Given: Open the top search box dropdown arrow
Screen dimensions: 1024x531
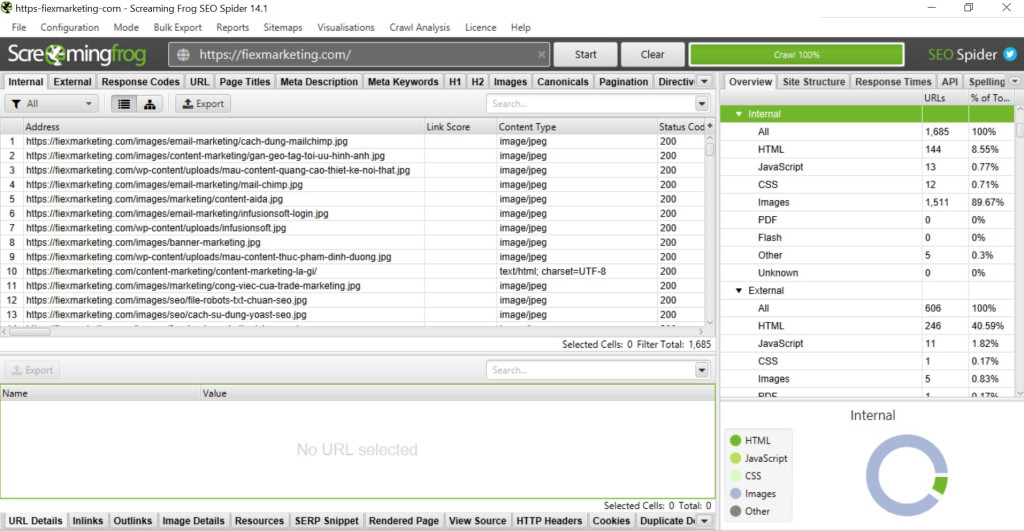Looking at the screenshot, I should point(701,103).
